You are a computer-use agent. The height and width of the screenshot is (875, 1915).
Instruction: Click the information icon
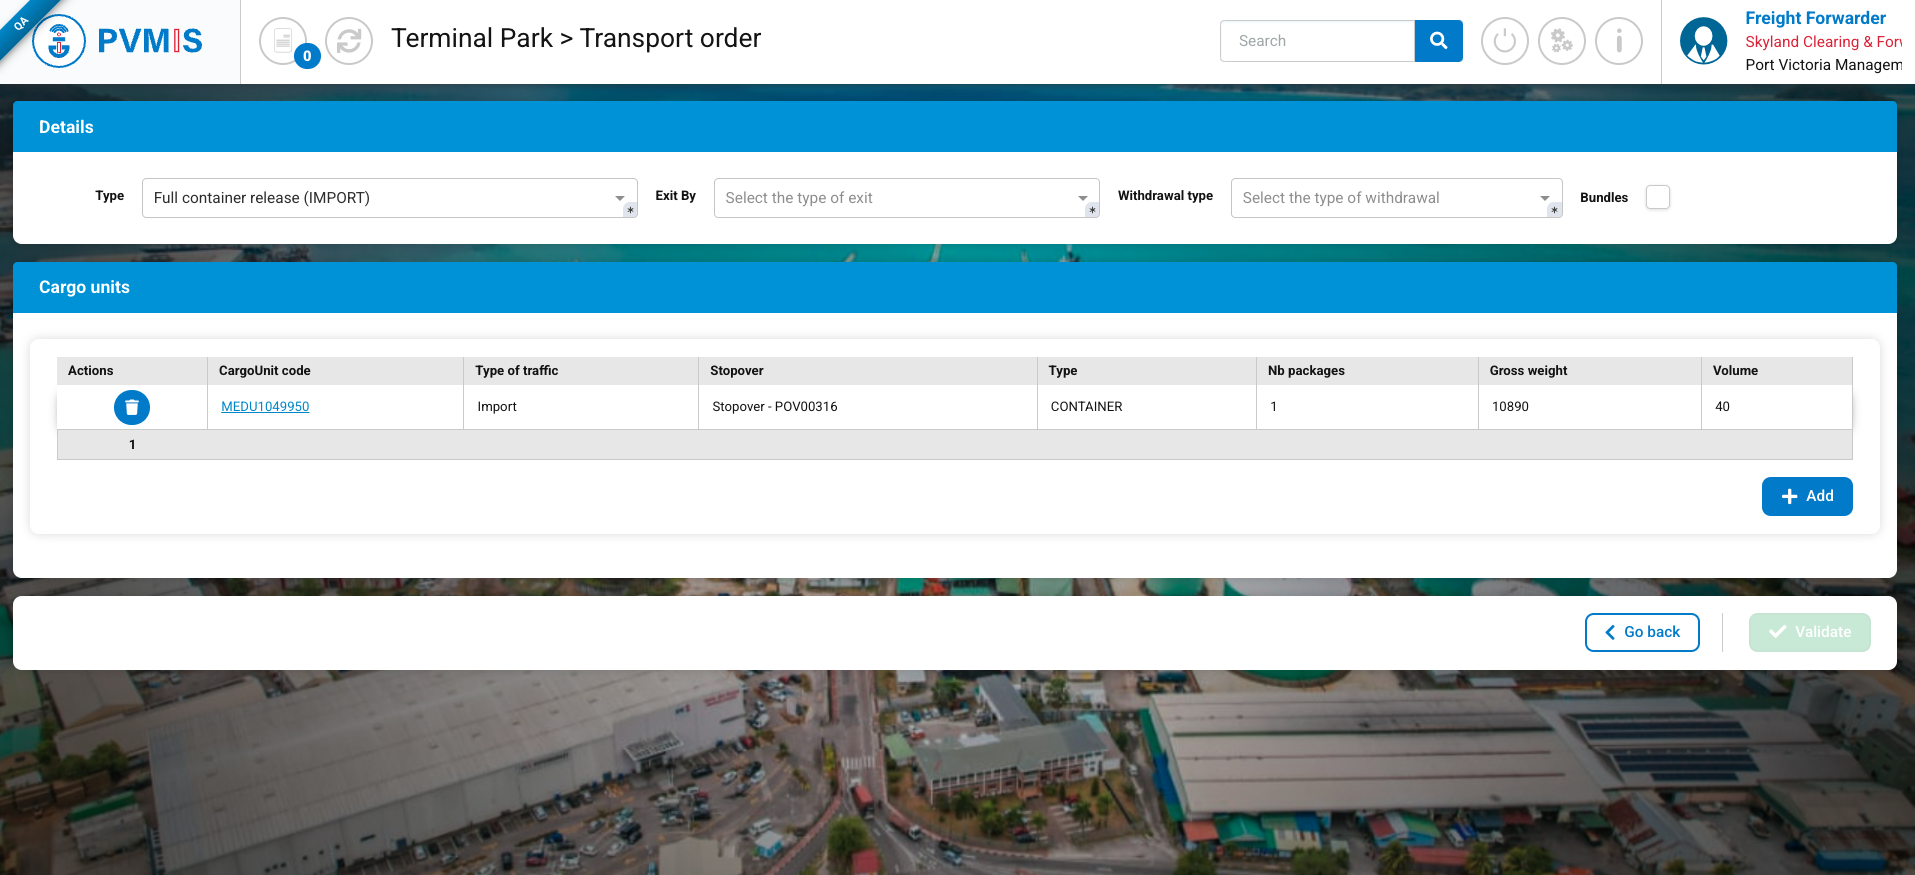click(x=1618, y=41)
